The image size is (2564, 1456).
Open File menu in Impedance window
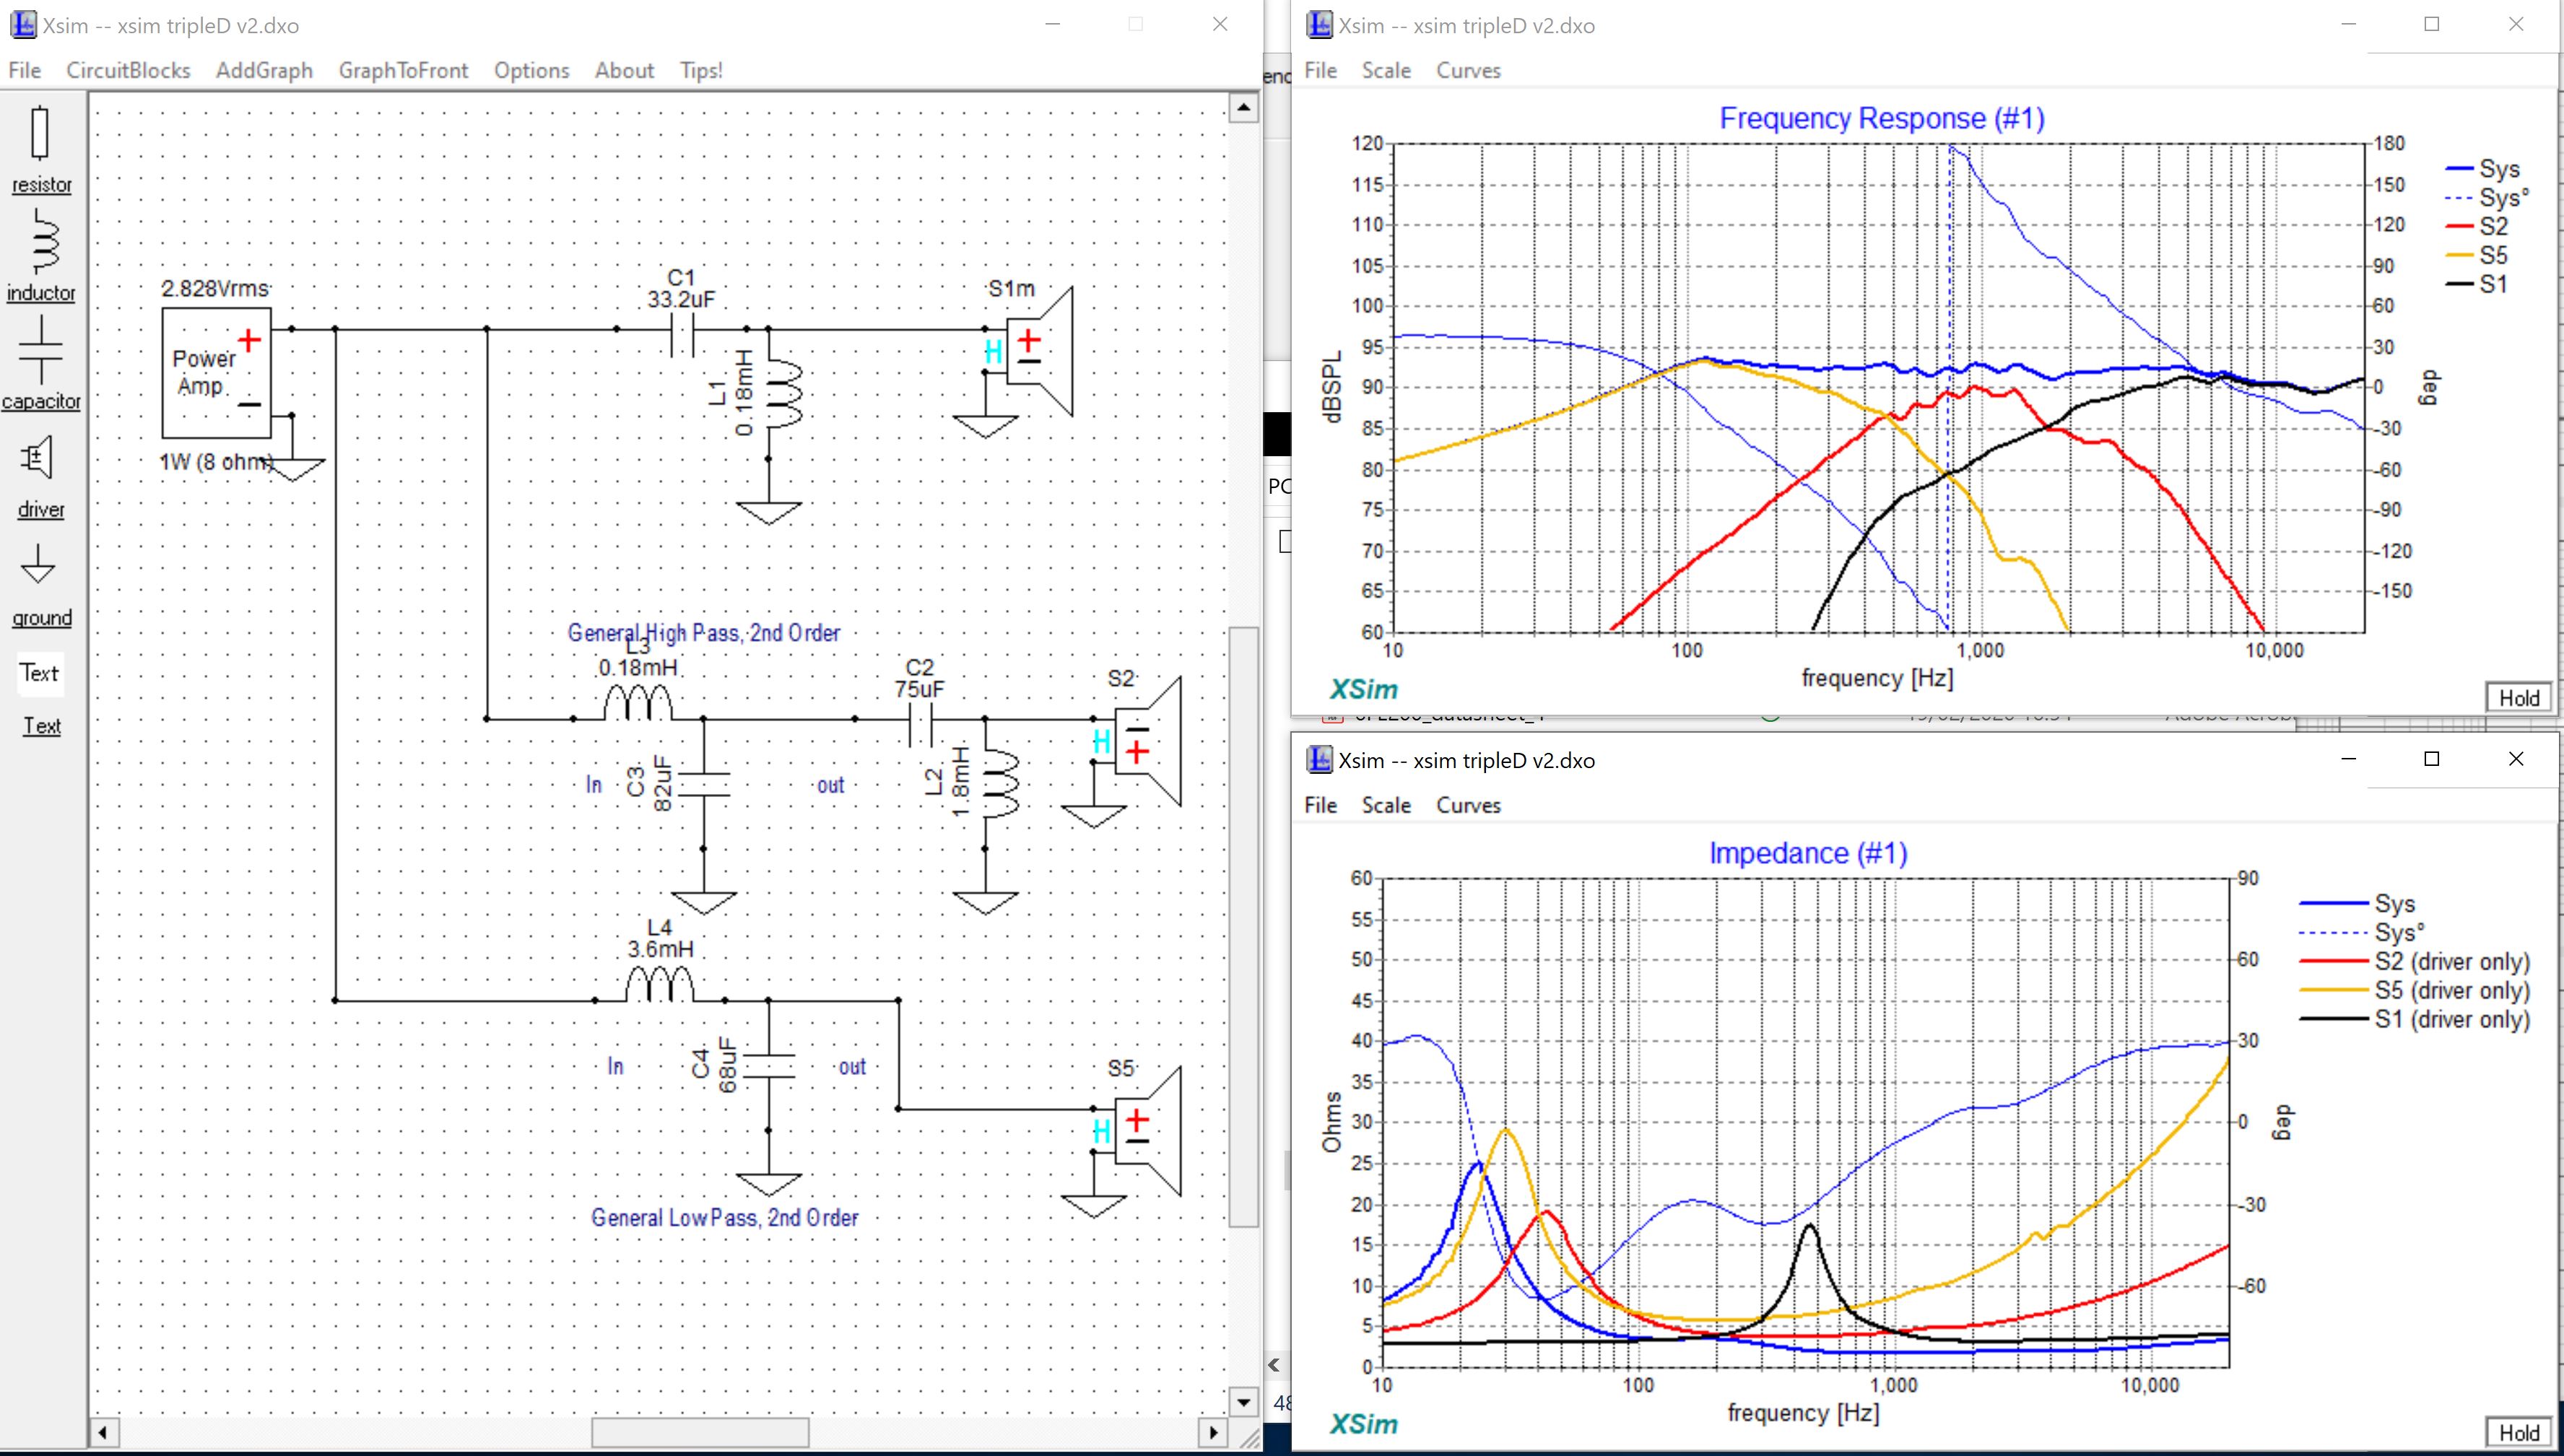pyautogui.click(x=1320, y=805)
